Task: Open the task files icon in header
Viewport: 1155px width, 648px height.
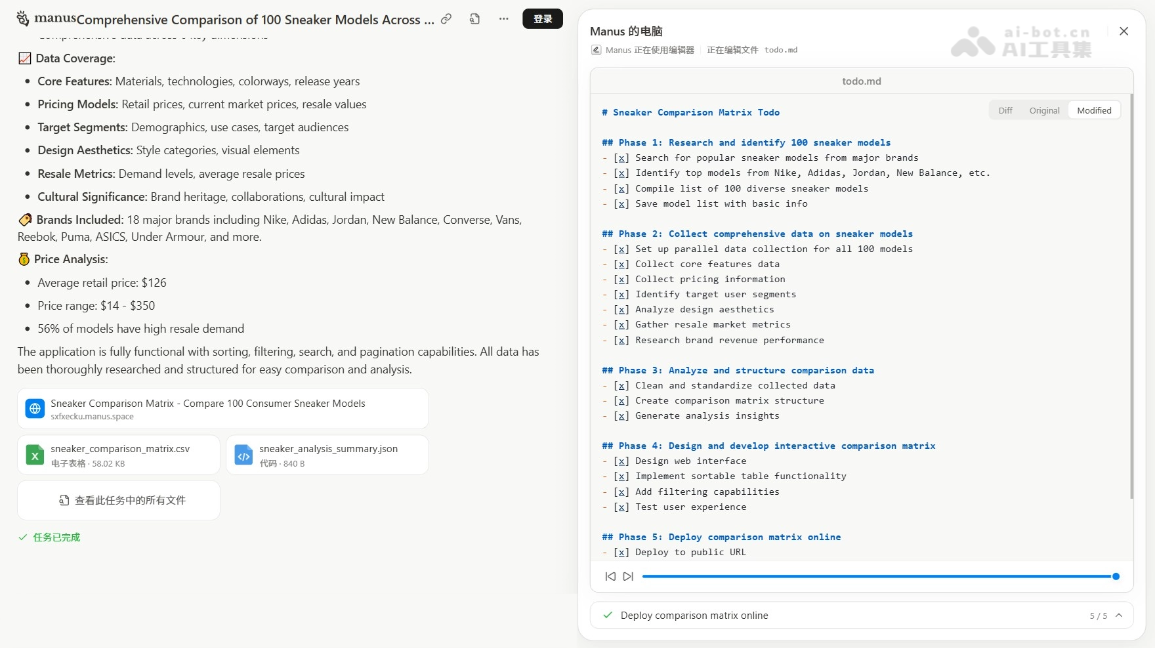Action: click(x=475, y=19)
